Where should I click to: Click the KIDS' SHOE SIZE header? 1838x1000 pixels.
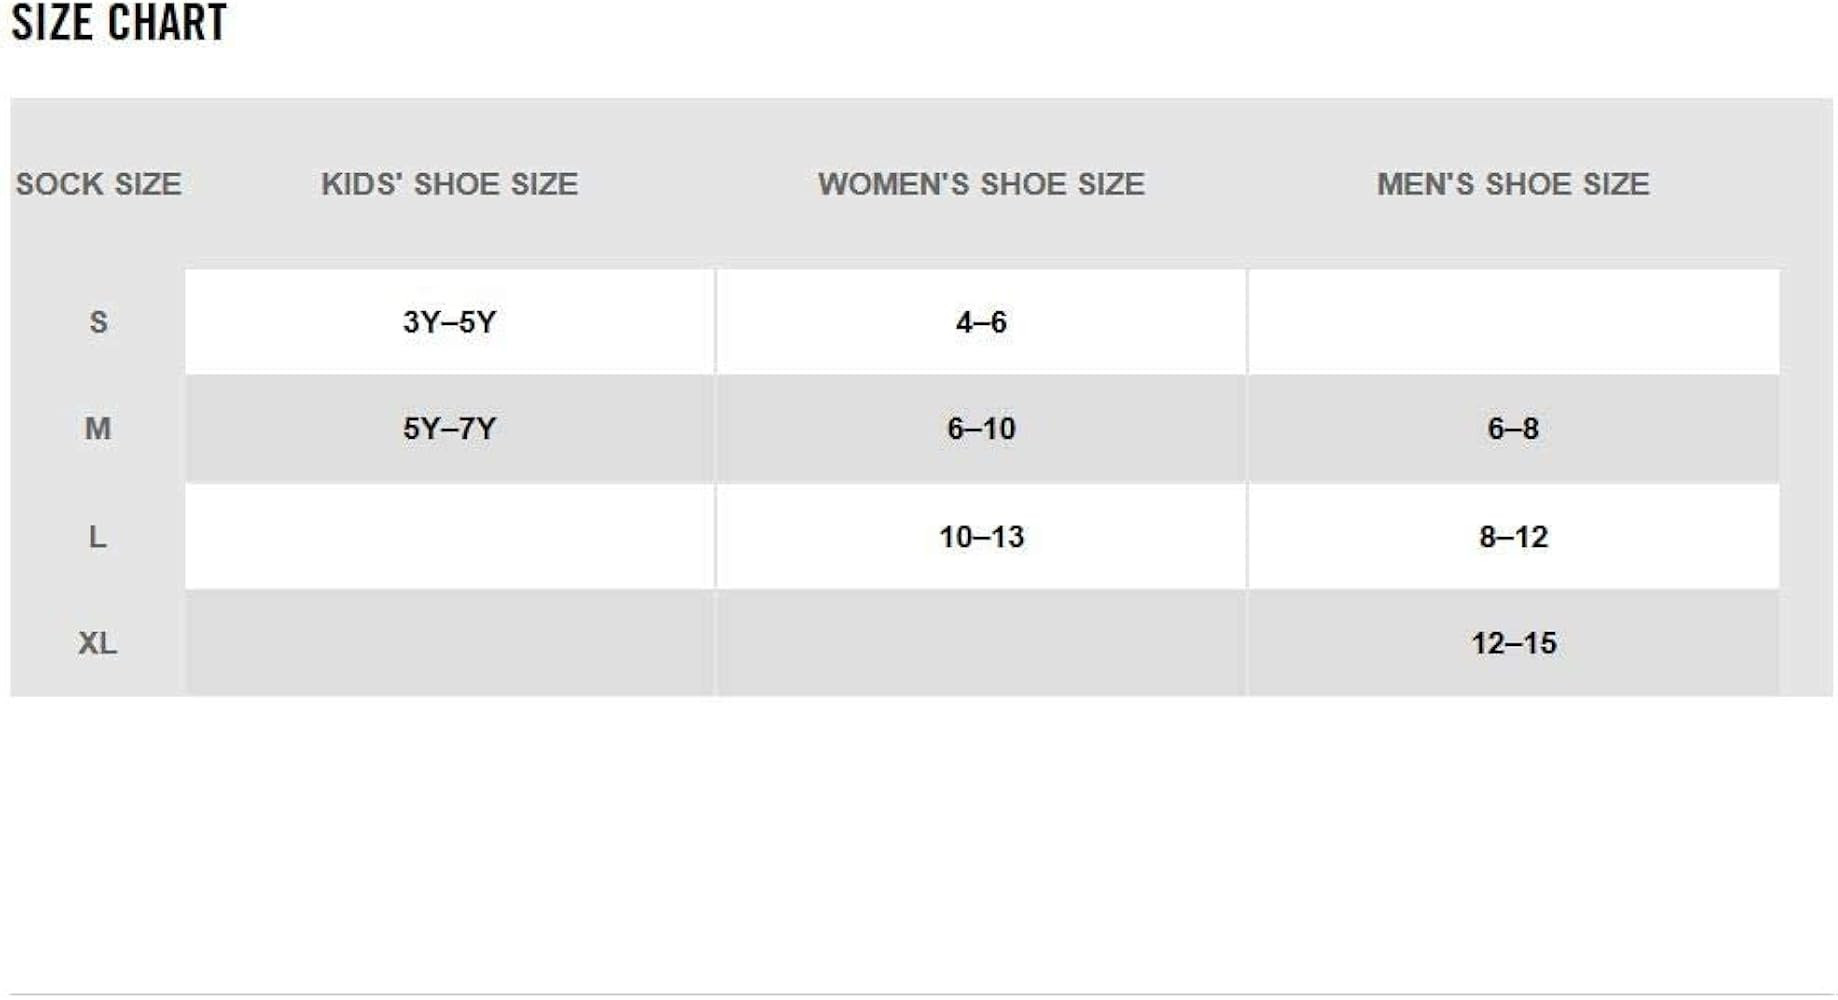(x=449, y=184)
